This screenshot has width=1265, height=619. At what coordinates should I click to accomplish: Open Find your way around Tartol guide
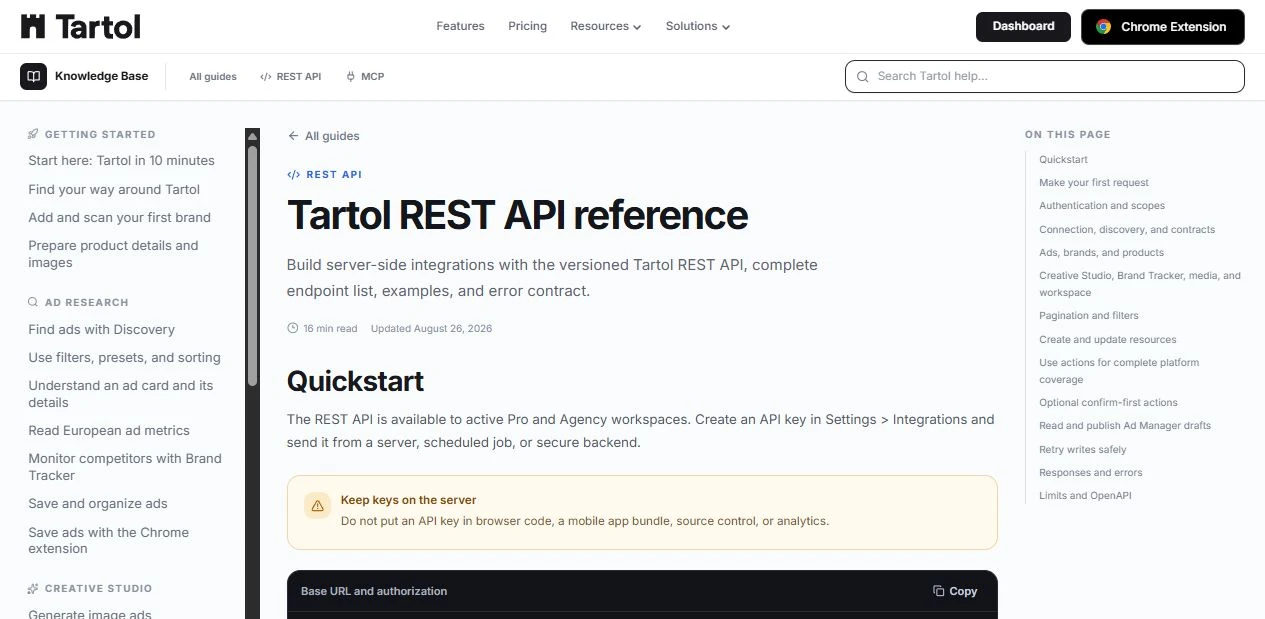(114, 189)
